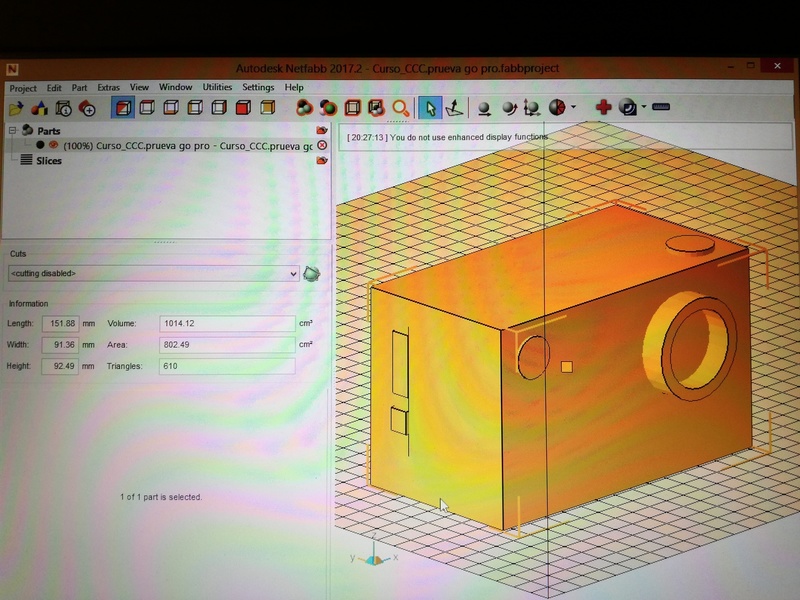The height and width of the screenshot is (600, 800).
Task: Select the highlighted perspective cube view
Action: pos(123,108)
